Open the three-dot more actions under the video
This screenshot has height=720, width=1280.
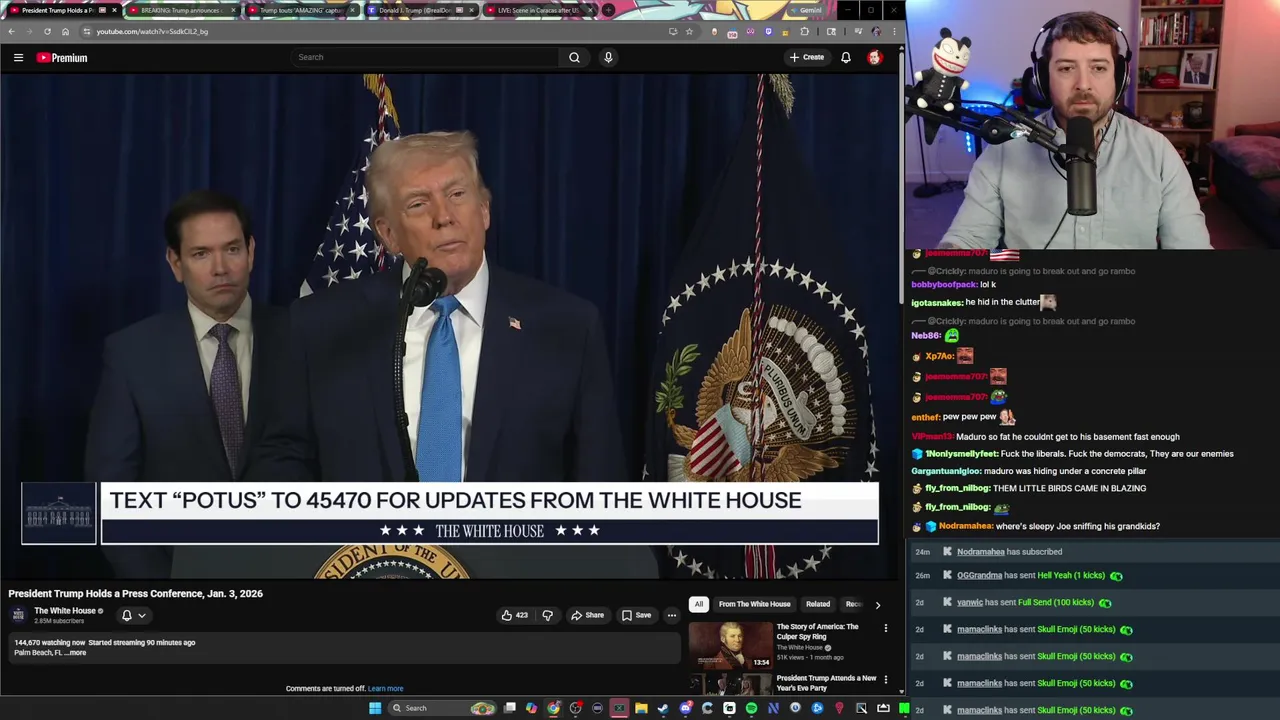[x=672, y=615]
